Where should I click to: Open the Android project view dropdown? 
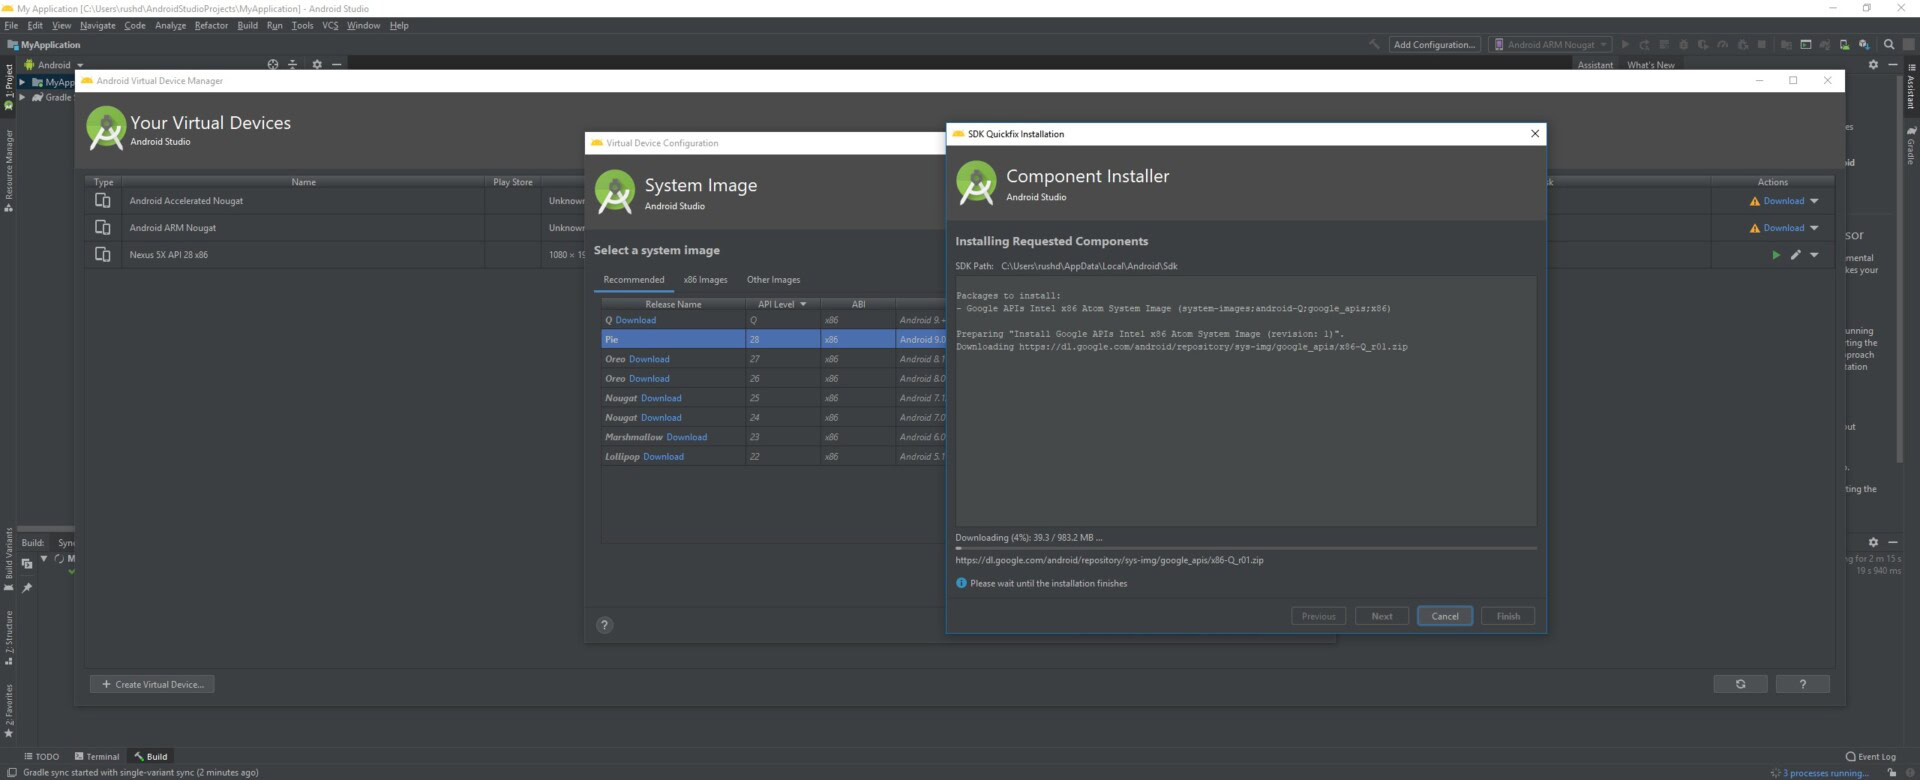coord(54,64)
